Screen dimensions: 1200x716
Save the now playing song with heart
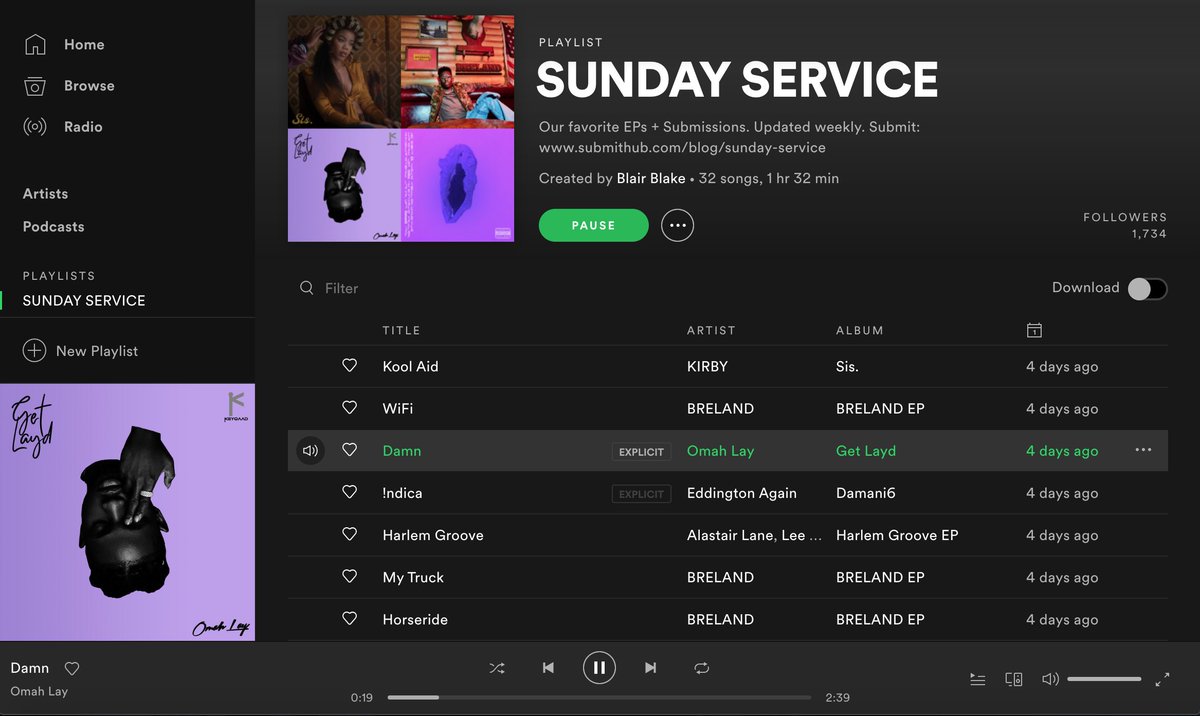pos(72,668)
